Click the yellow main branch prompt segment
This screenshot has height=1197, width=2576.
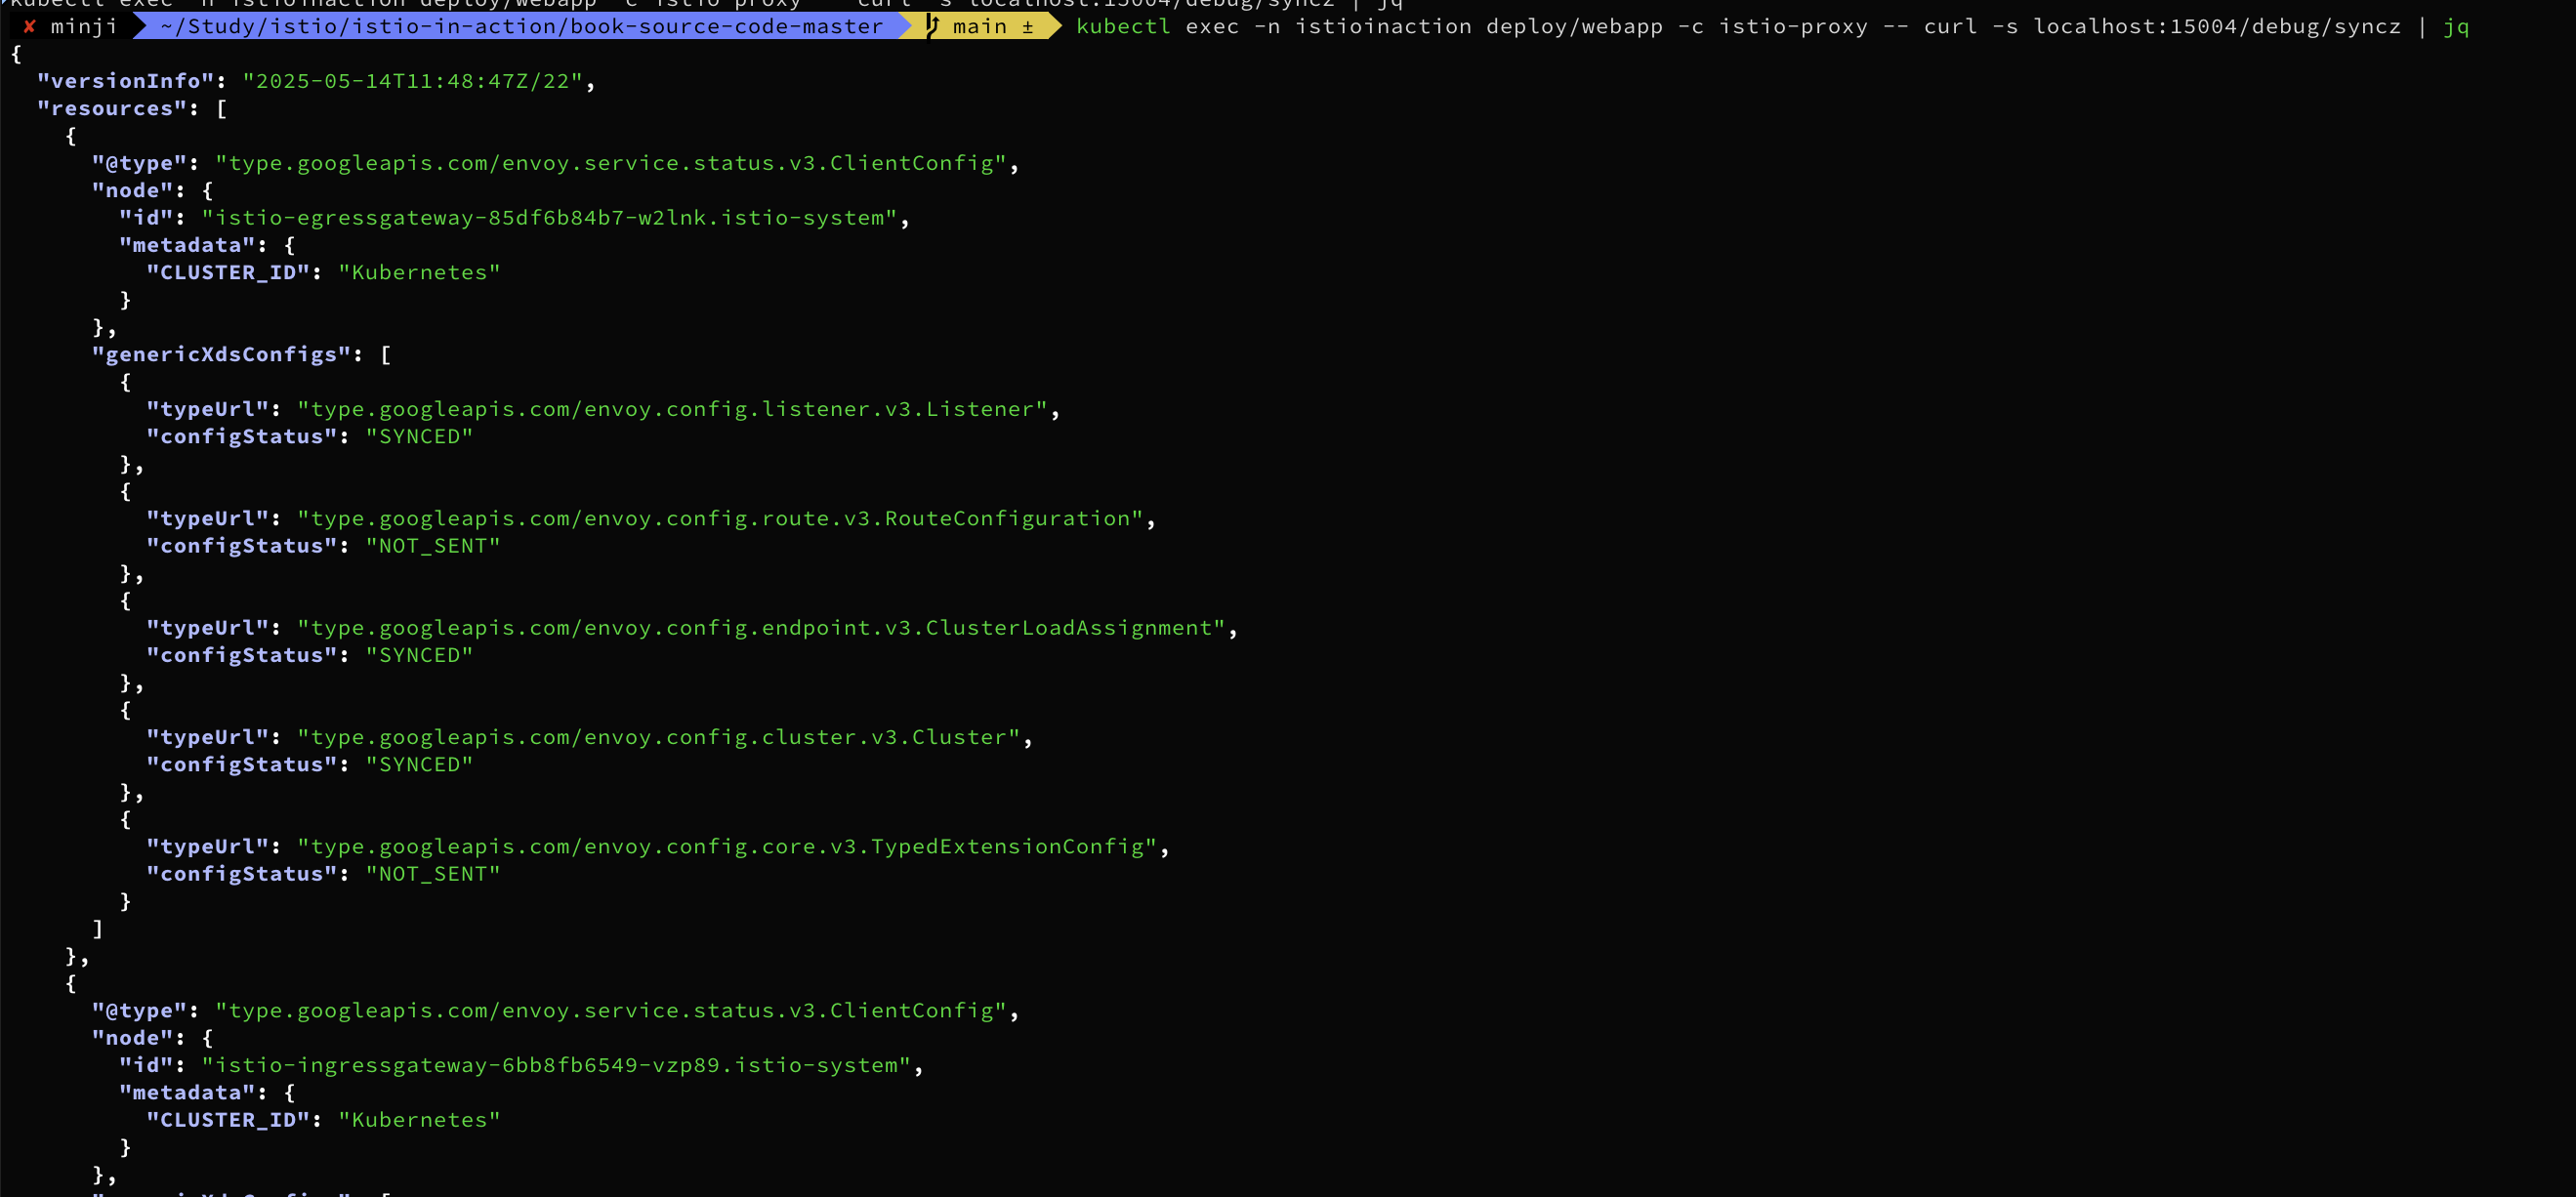(x=979, y=26)
